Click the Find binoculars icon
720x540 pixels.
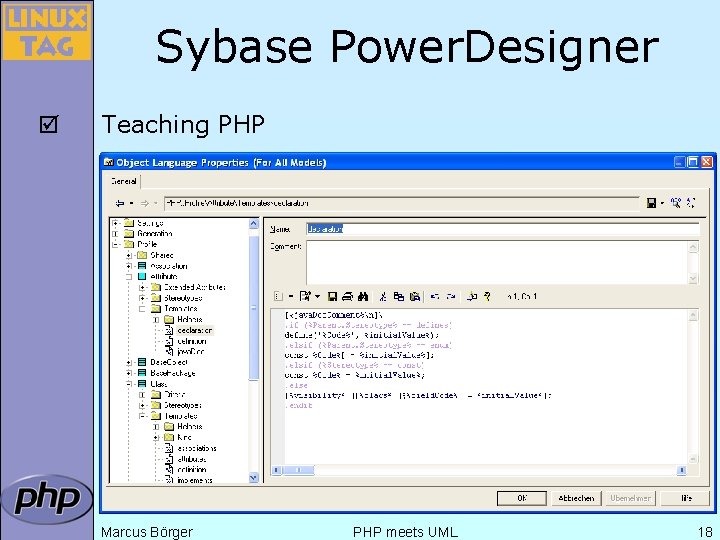(x=363, y=297)
